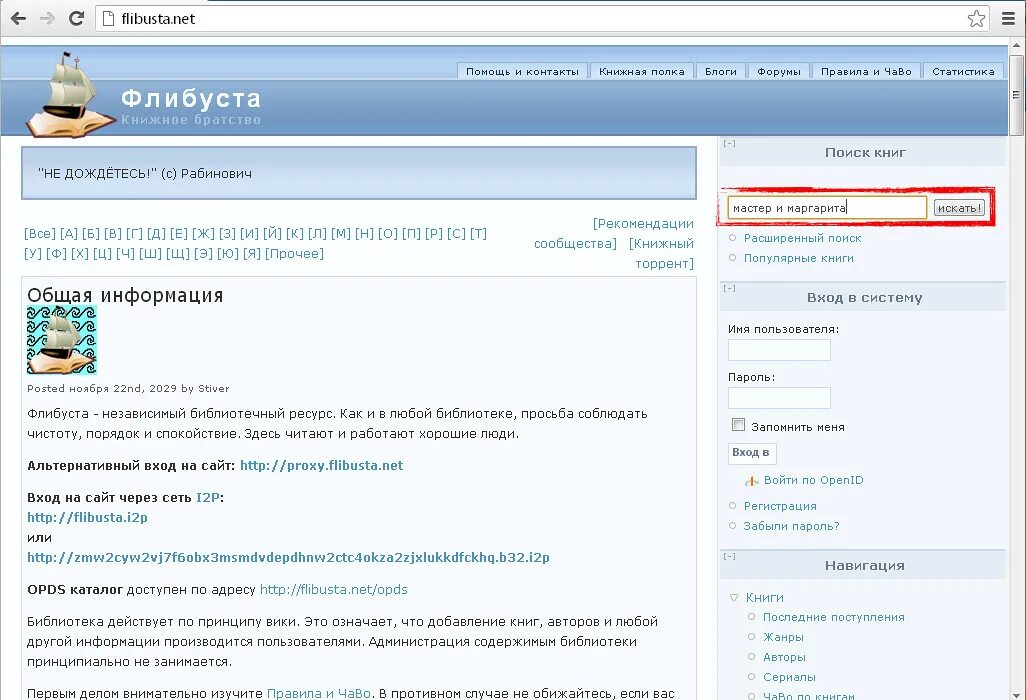This screenshot has width=1026, height=700.
Task: Click the page vertical scrollbar thumb
Action: (x=1016, y=95)
